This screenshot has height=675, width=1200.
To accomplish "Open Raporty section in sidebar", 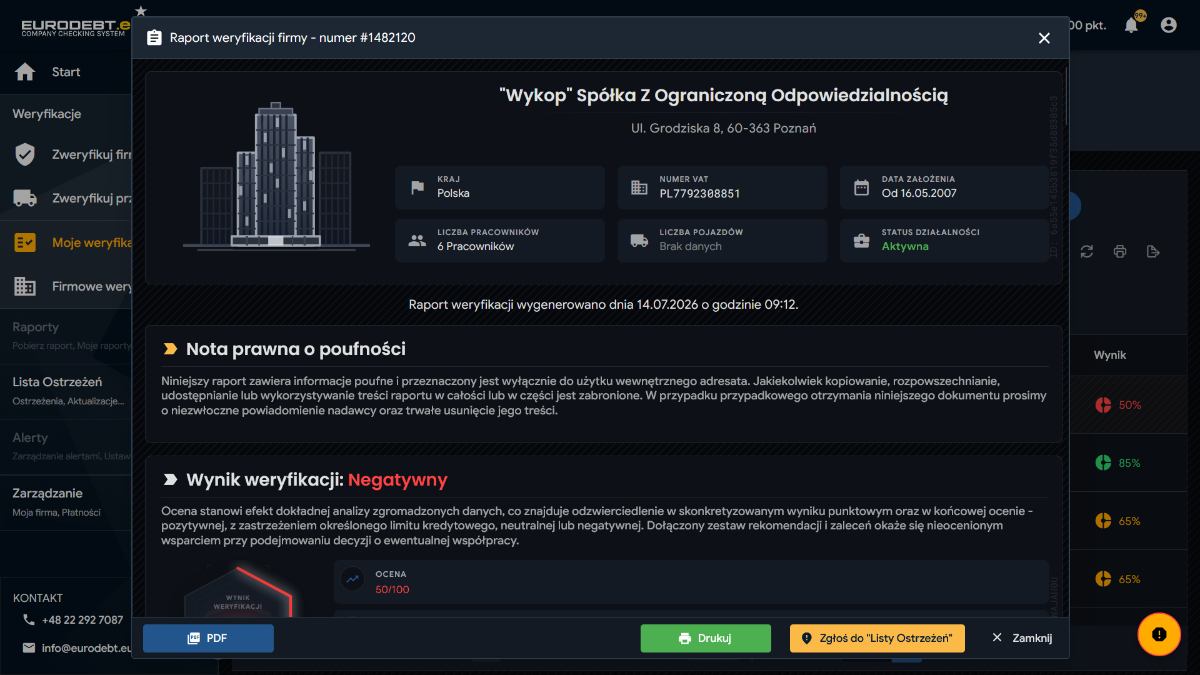I will click(x=66, y=335).
